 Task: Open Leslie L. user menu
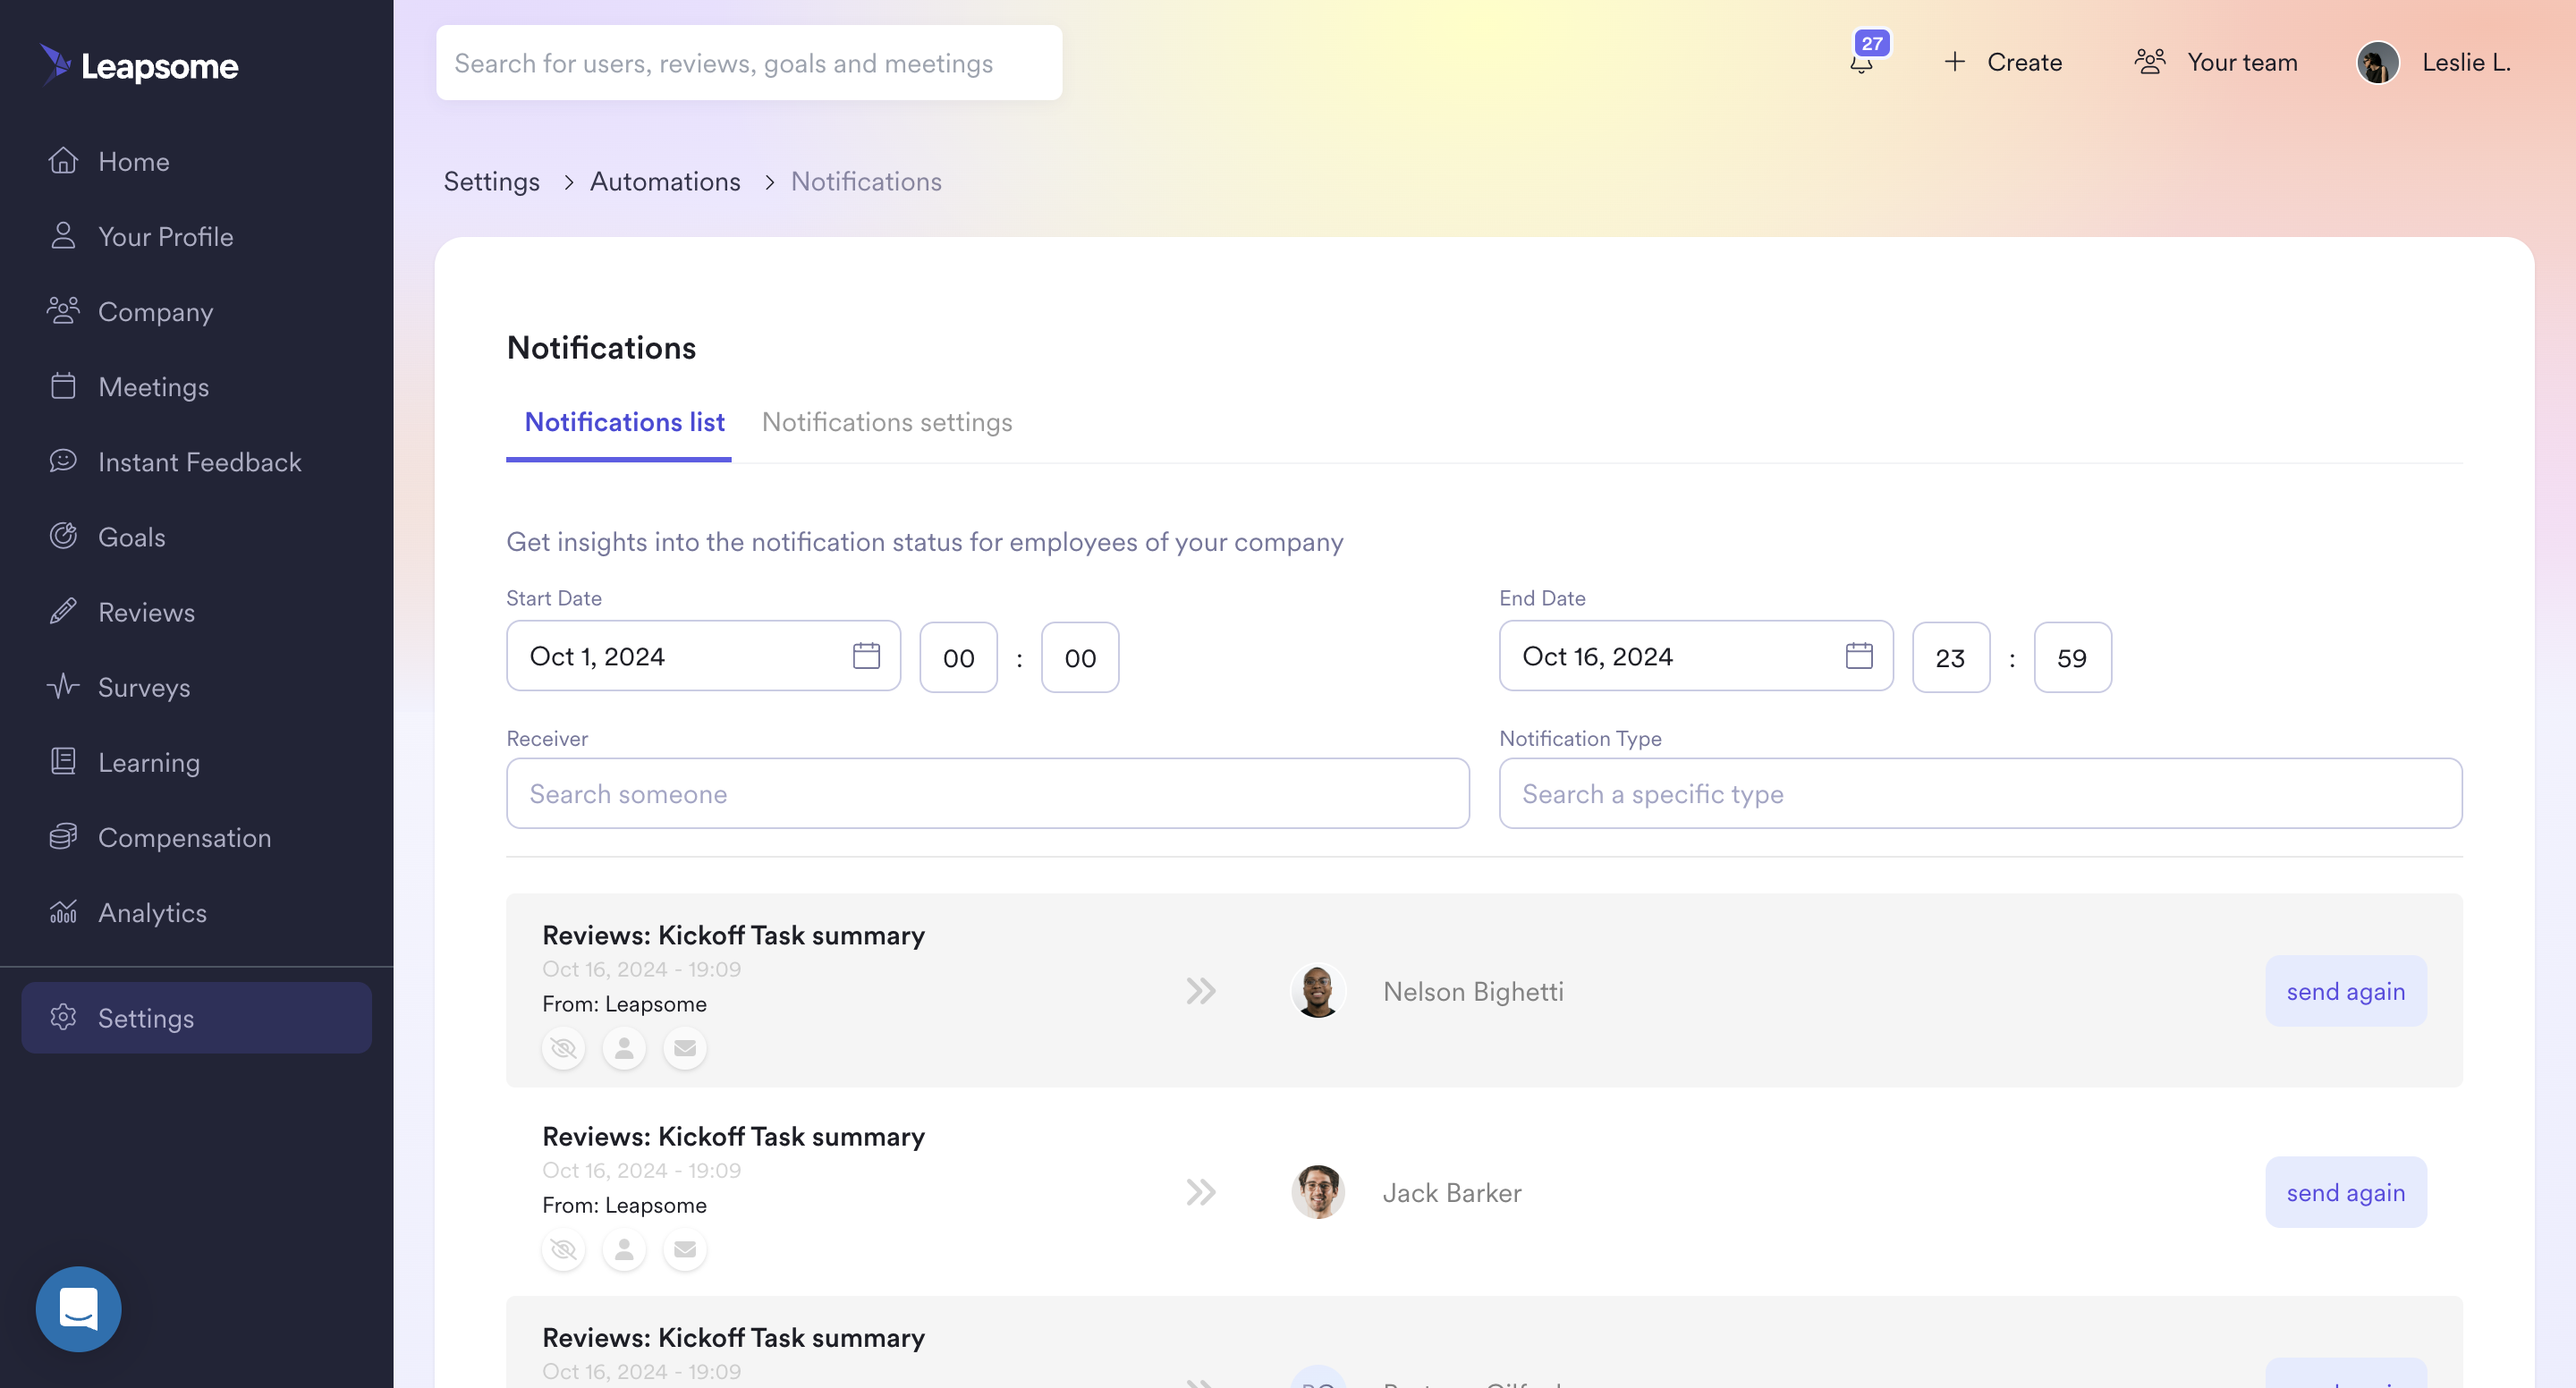(x=2435, y=62)
